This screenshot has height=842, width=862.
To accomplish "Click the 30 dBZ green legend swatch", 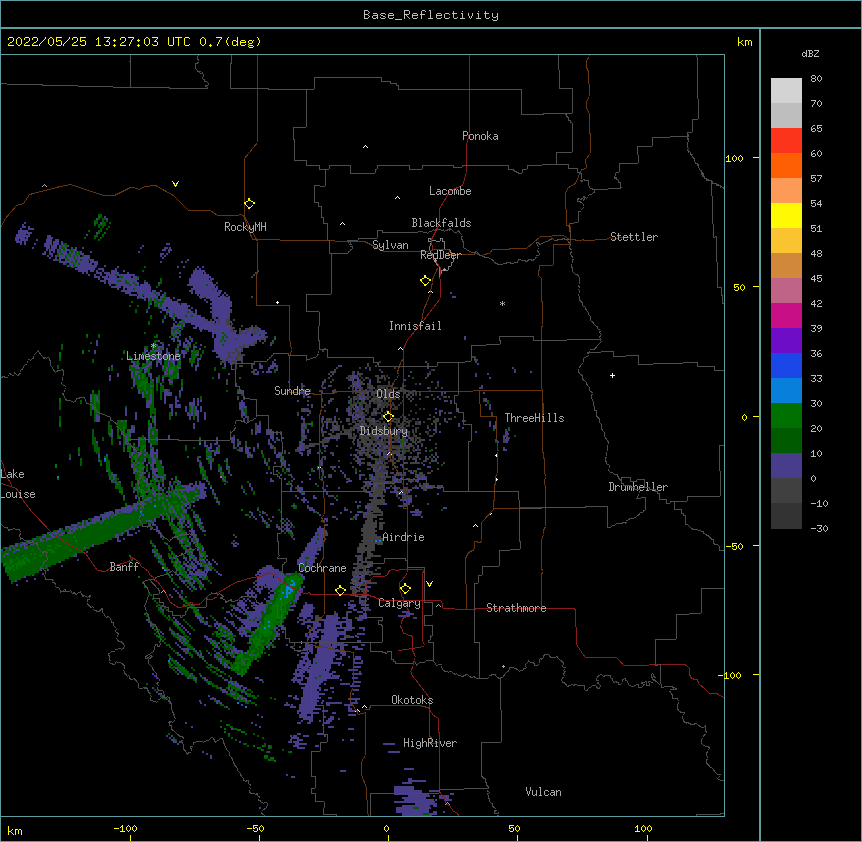I will pyautogui.click(x=786, y=416).
